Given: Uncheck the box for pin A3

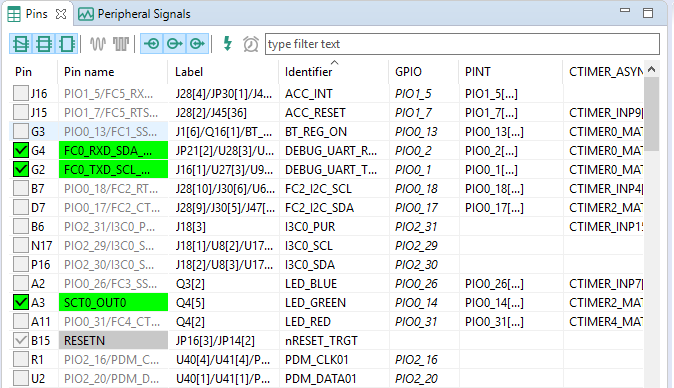Looking at the screenshot, I should 21,302.
